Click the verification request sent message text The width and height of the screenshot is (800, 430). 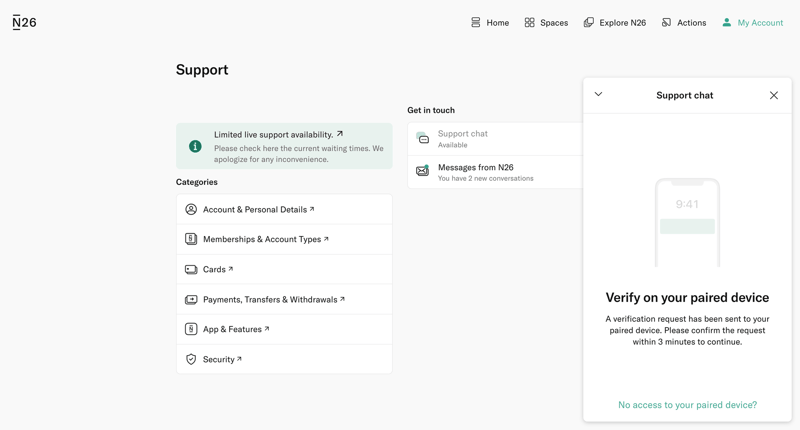click(687, 330)
